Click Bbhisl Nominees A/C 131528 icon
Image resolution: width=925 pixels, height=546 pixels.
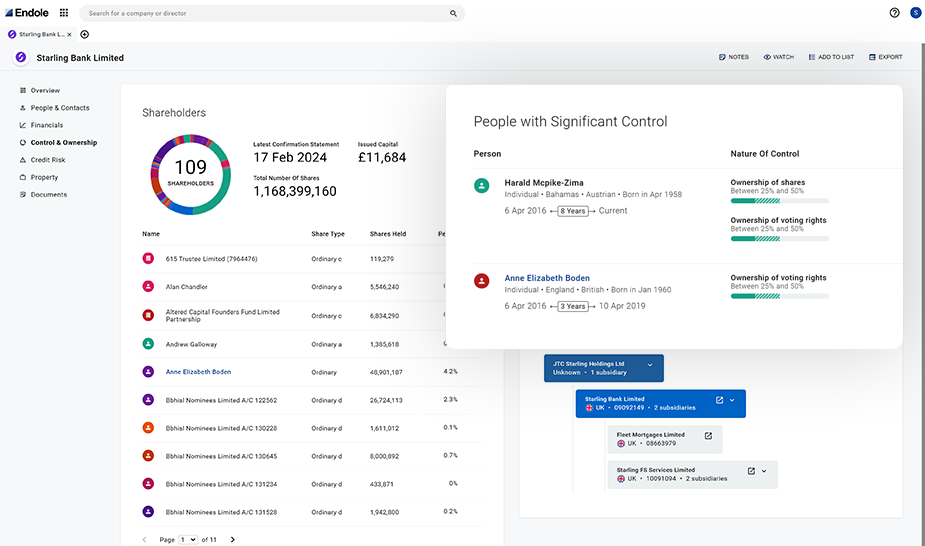tap(148, 512)
